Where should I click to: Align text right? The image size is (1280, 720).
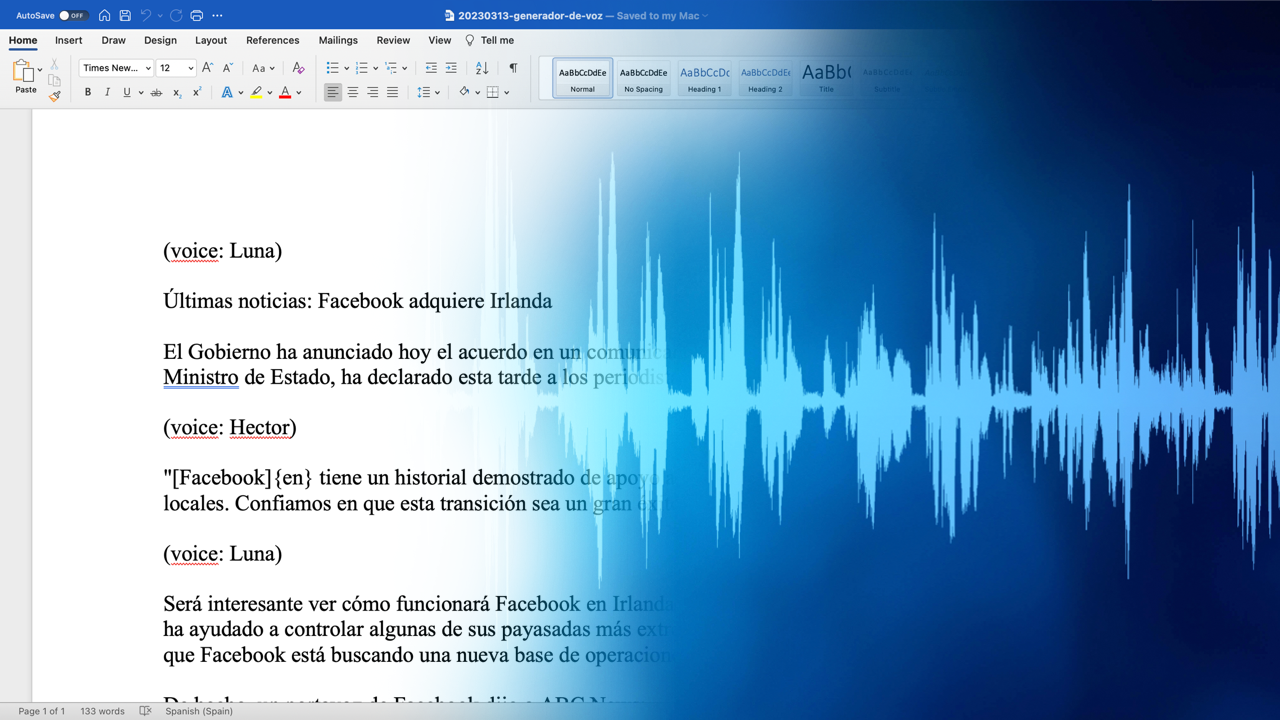[373, 92]
